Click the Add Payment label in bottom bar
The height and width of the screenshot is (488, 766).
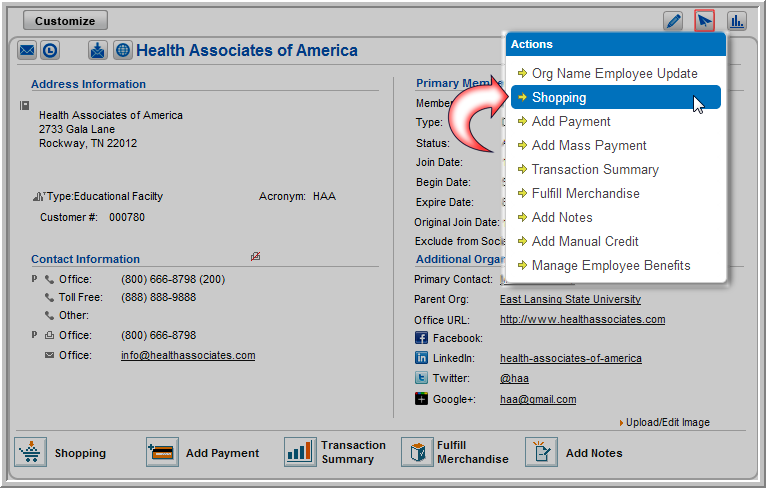coord(222,453)
